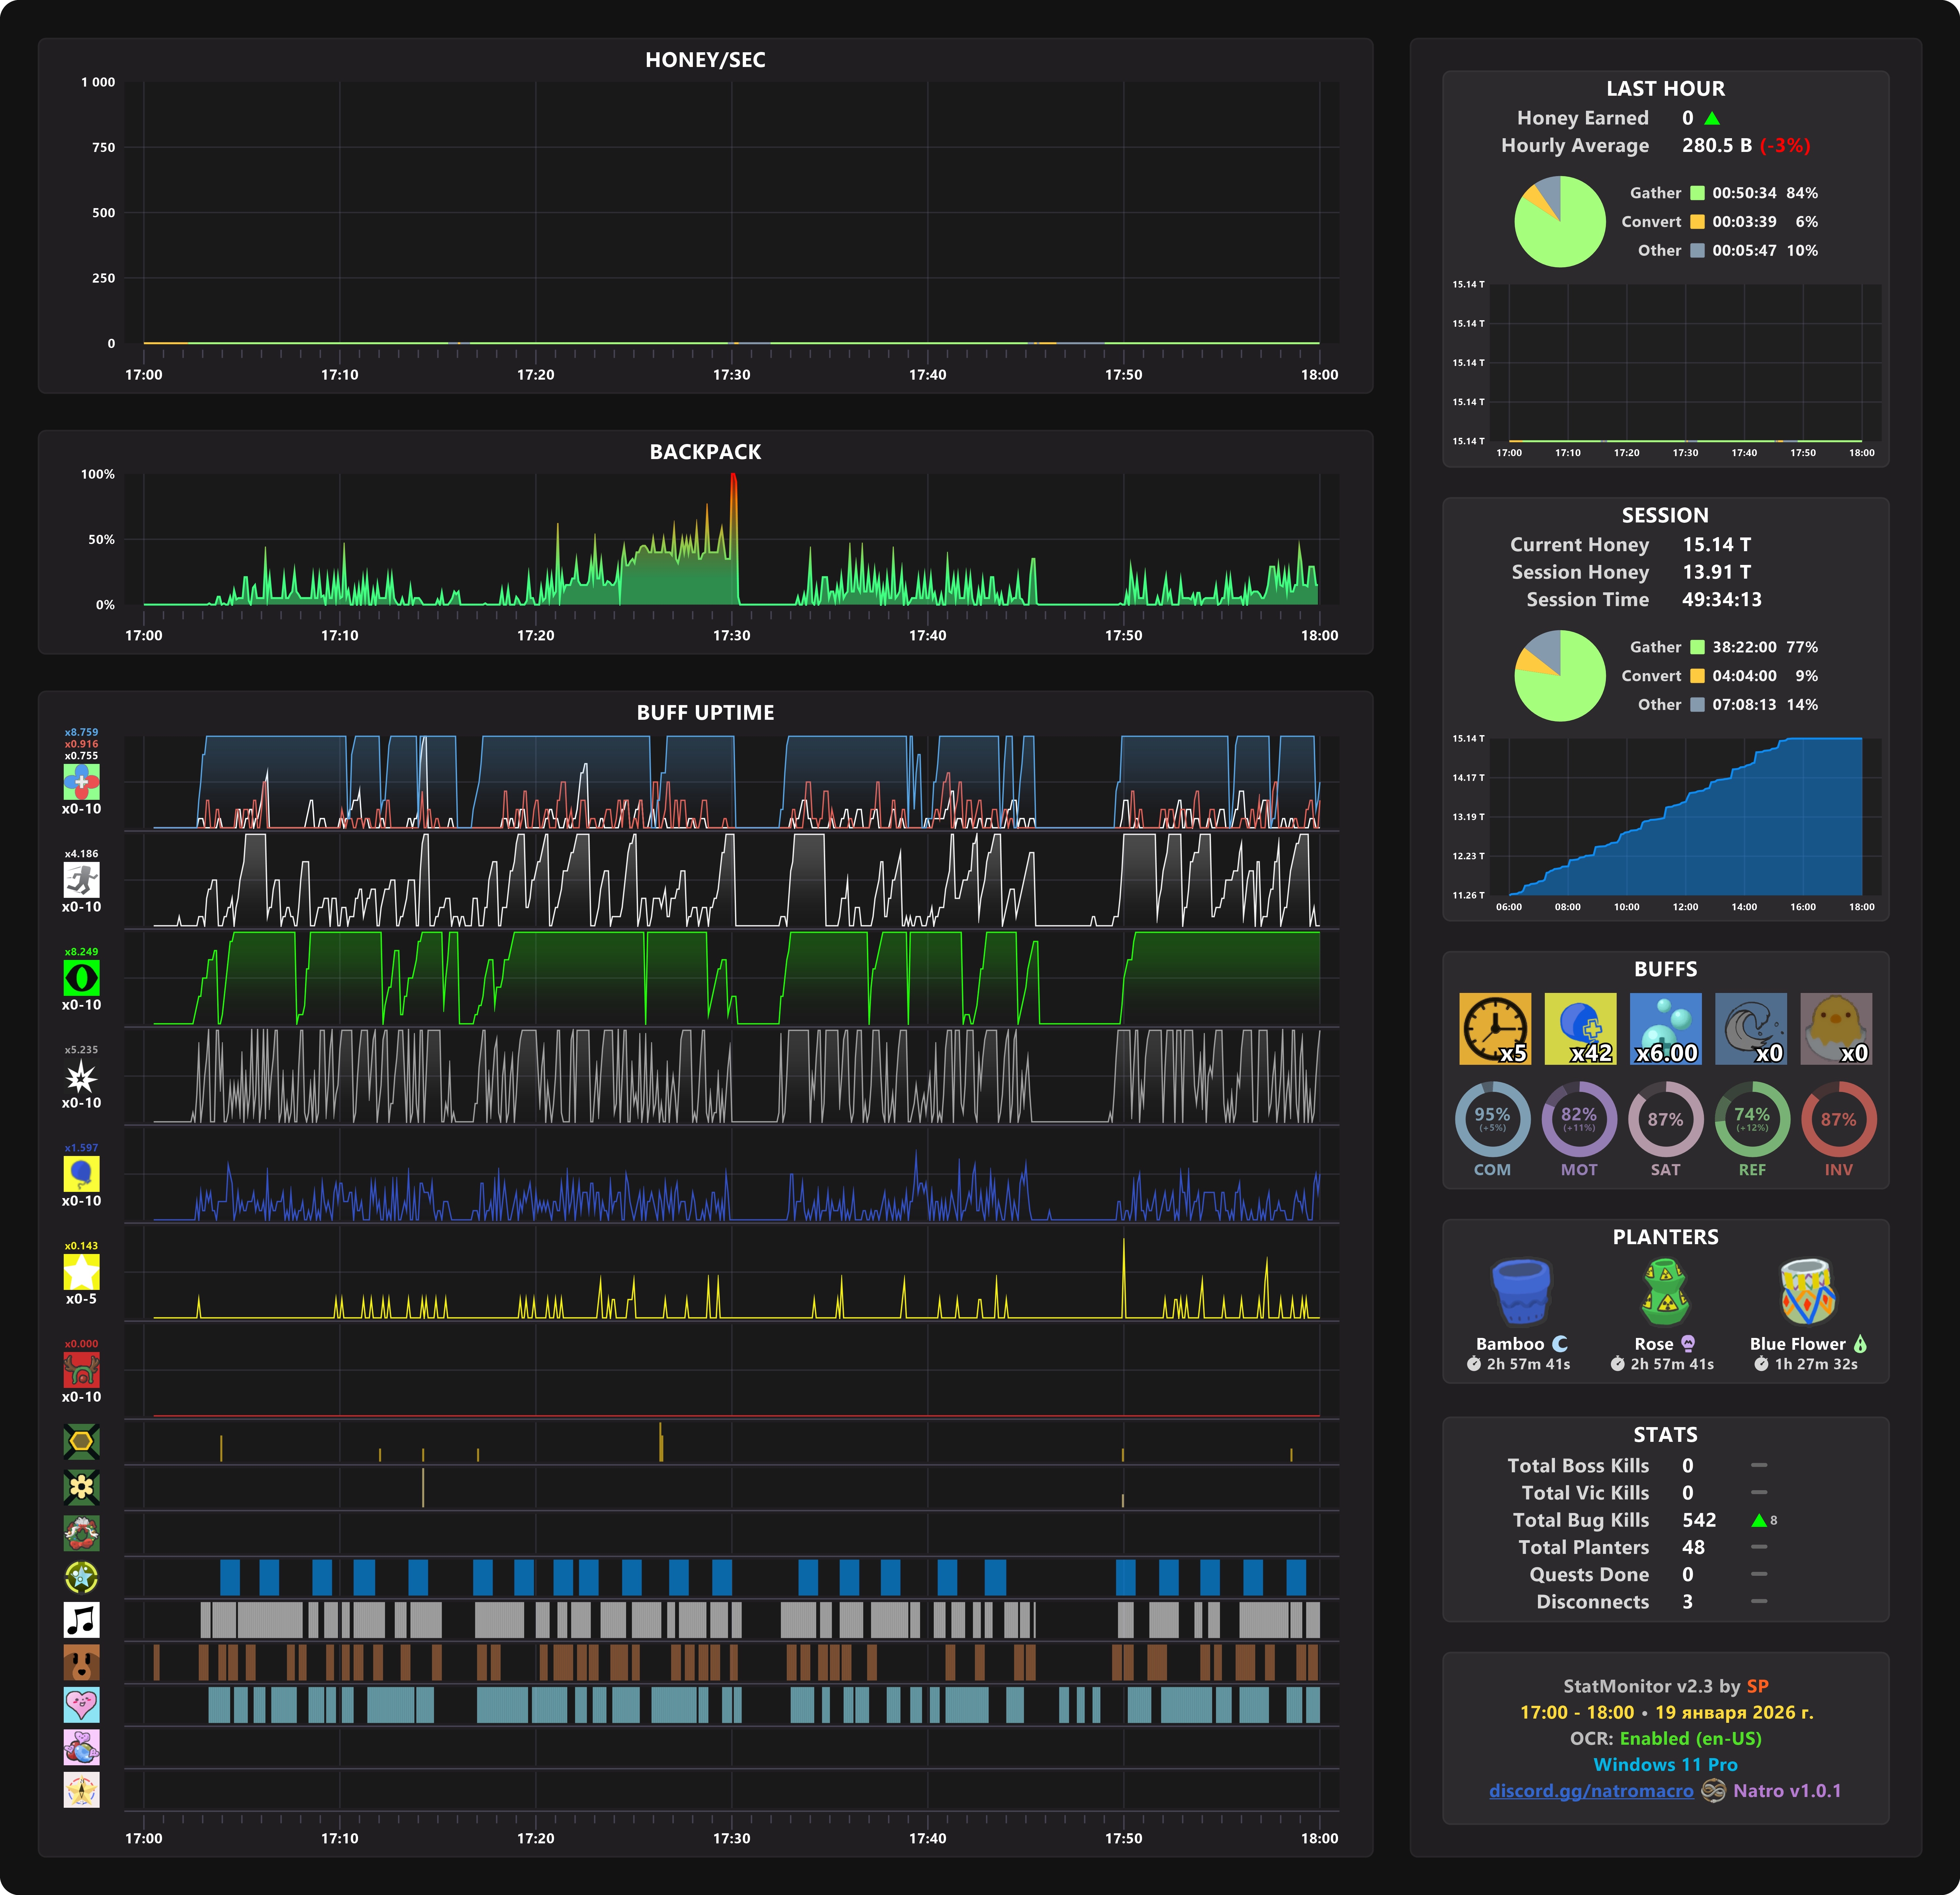Click the COM 95% circular gauge
This screenshot has width=1960, height=1895.
tap(1492, 1119)
